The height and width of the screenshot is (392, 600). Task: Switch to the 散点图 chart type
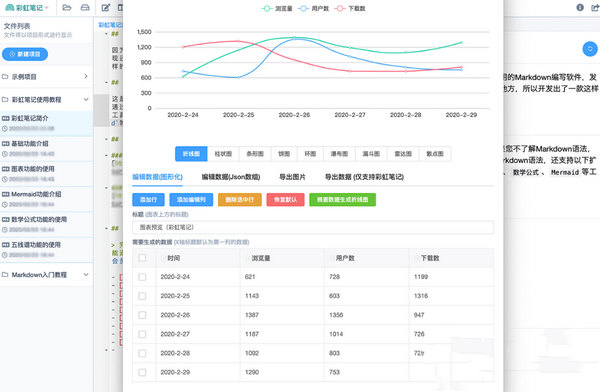(x=435, y=154)
